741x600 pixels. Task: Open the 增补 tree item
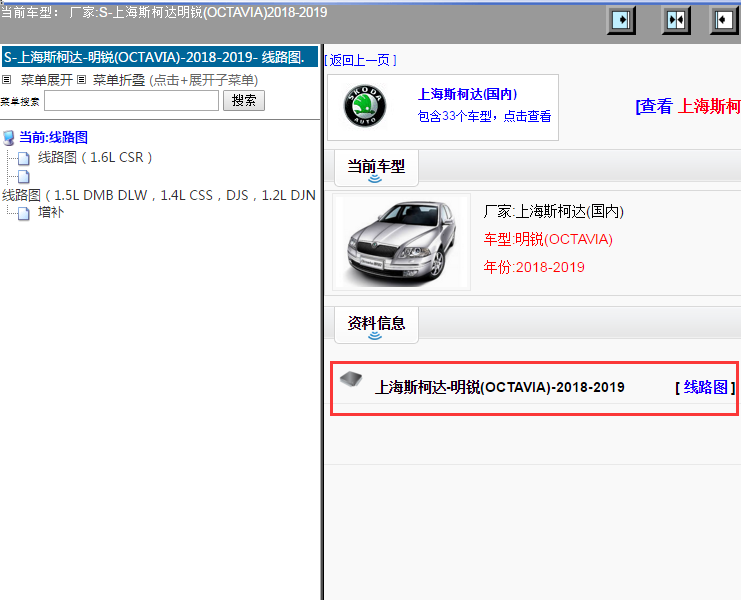51,212
